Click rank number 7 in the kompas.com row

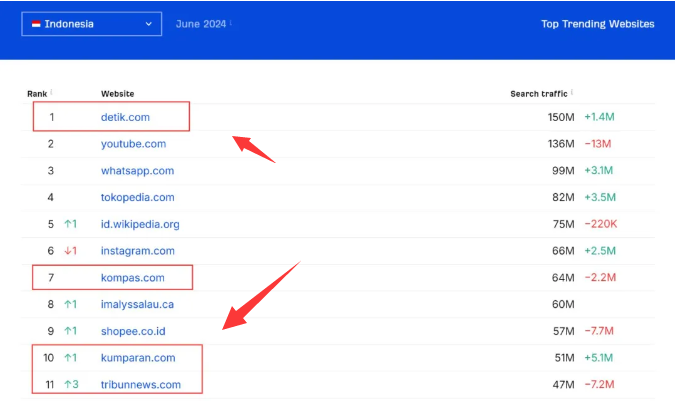pos(51,277)
